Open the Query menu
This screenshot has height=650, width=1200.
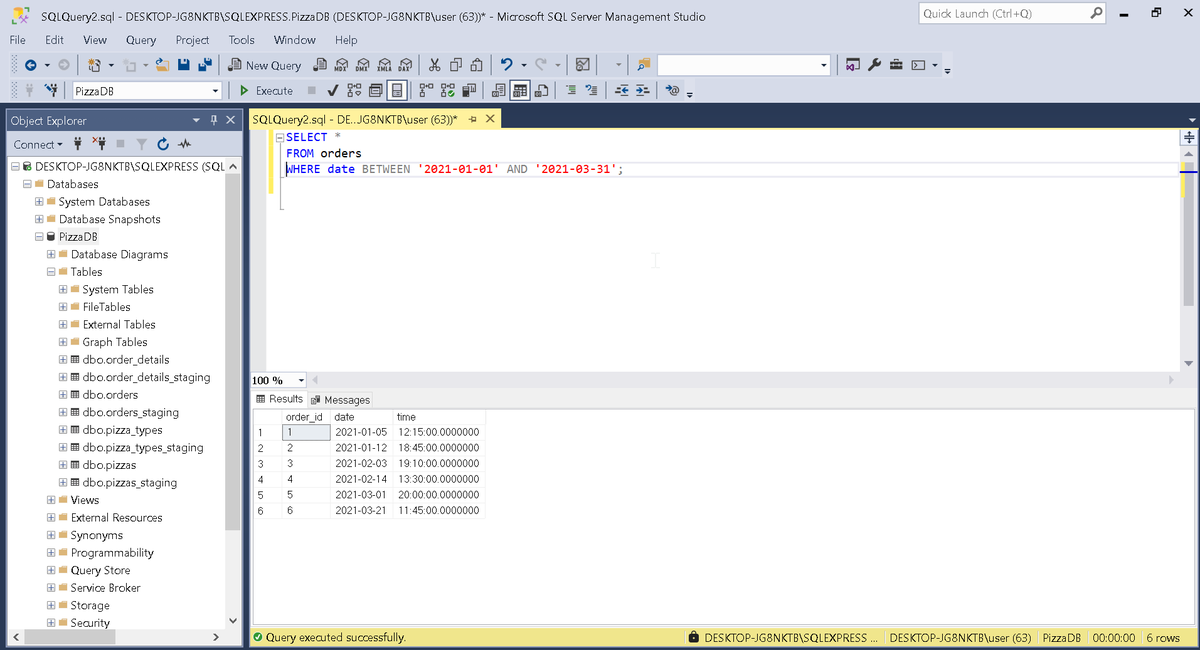141,40
